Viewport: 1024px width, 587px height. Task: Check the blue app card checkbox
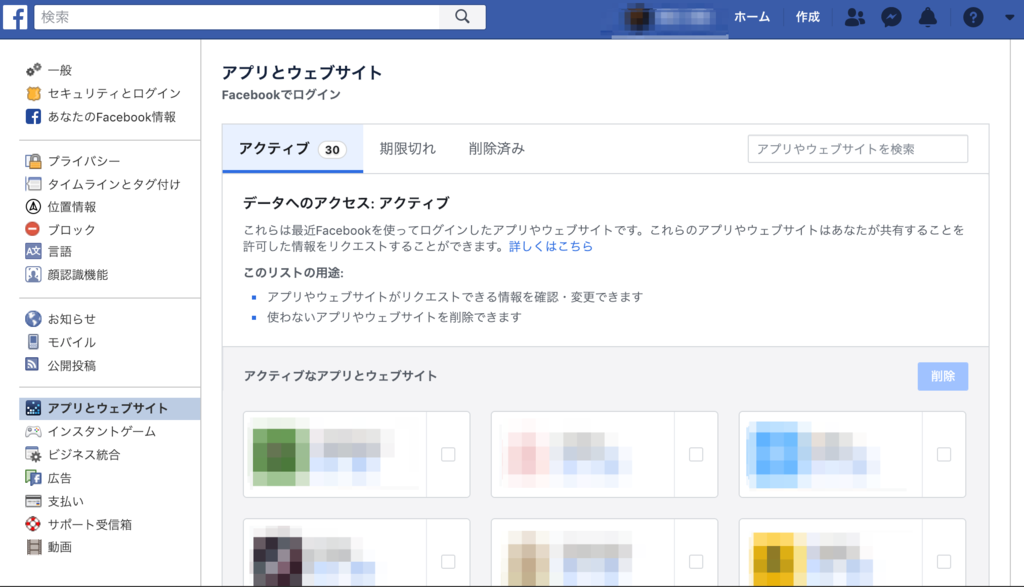point(944,454)
